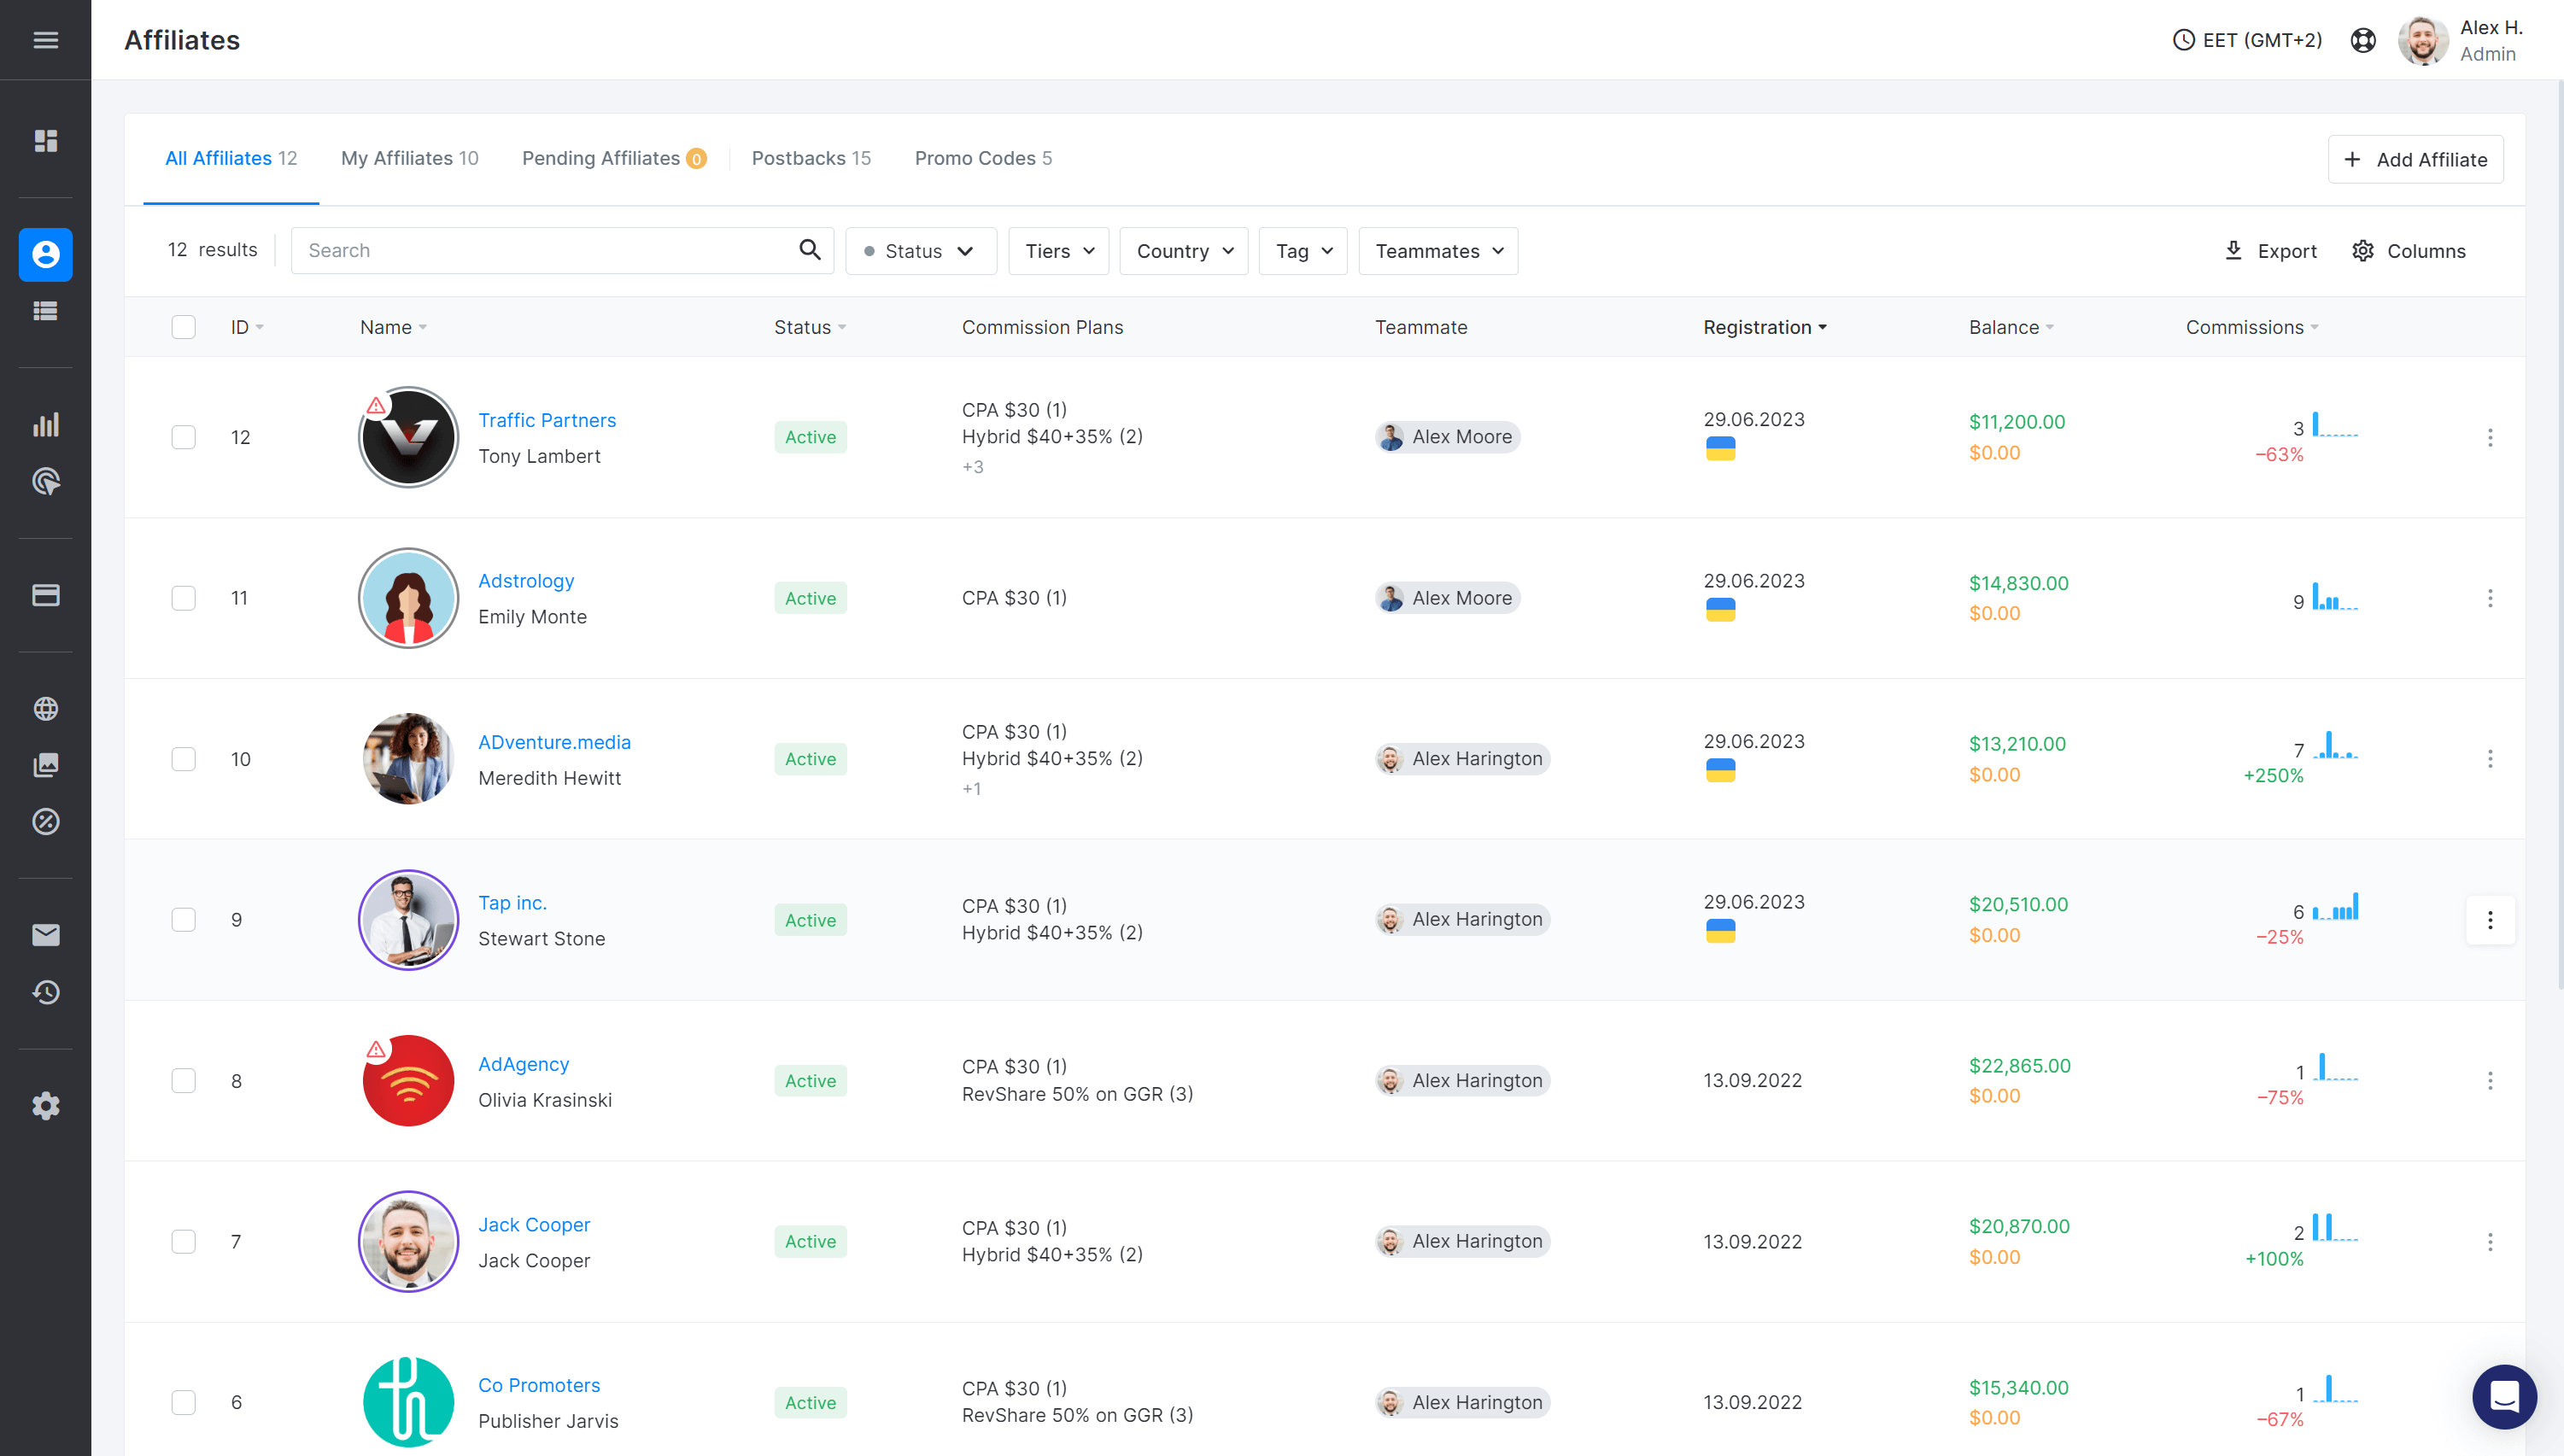Sort the table by Status column

click(x=810, y=327)
